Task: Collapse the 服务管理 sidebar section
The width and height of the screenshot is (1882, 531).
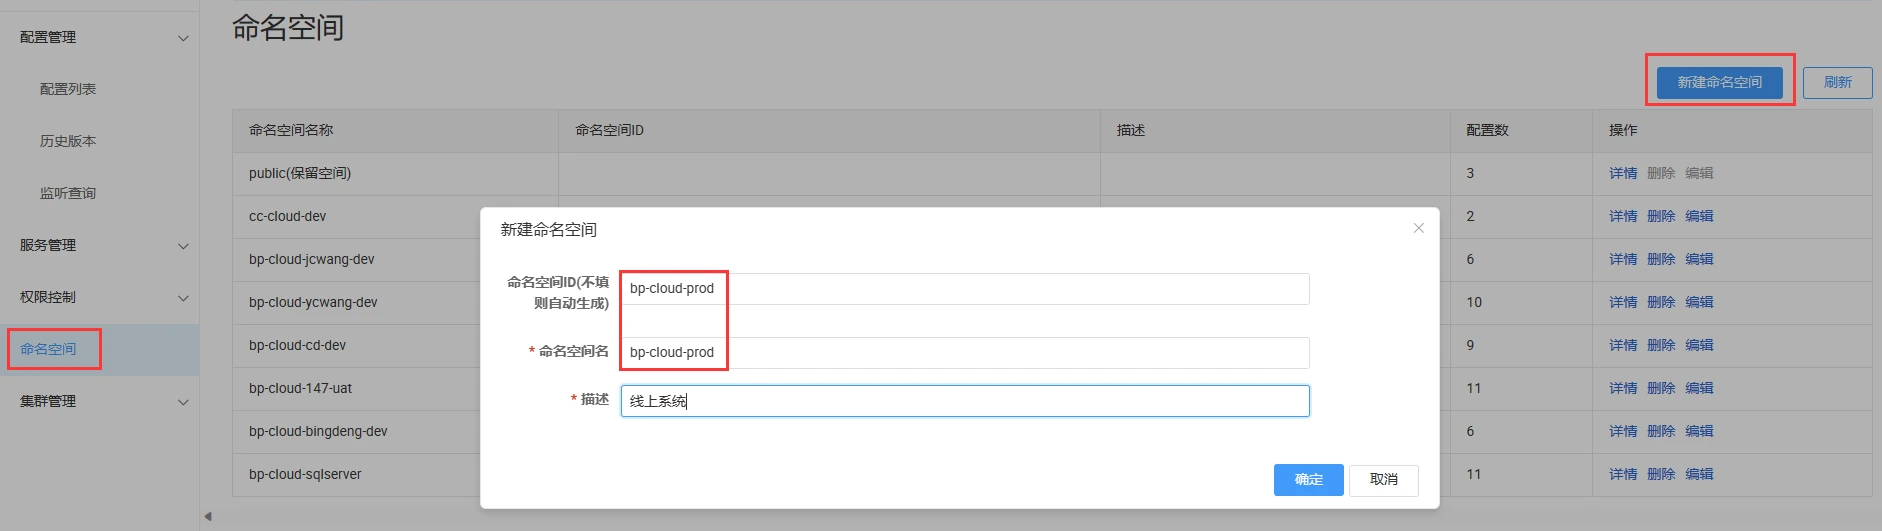Action: tap(183, 246)
